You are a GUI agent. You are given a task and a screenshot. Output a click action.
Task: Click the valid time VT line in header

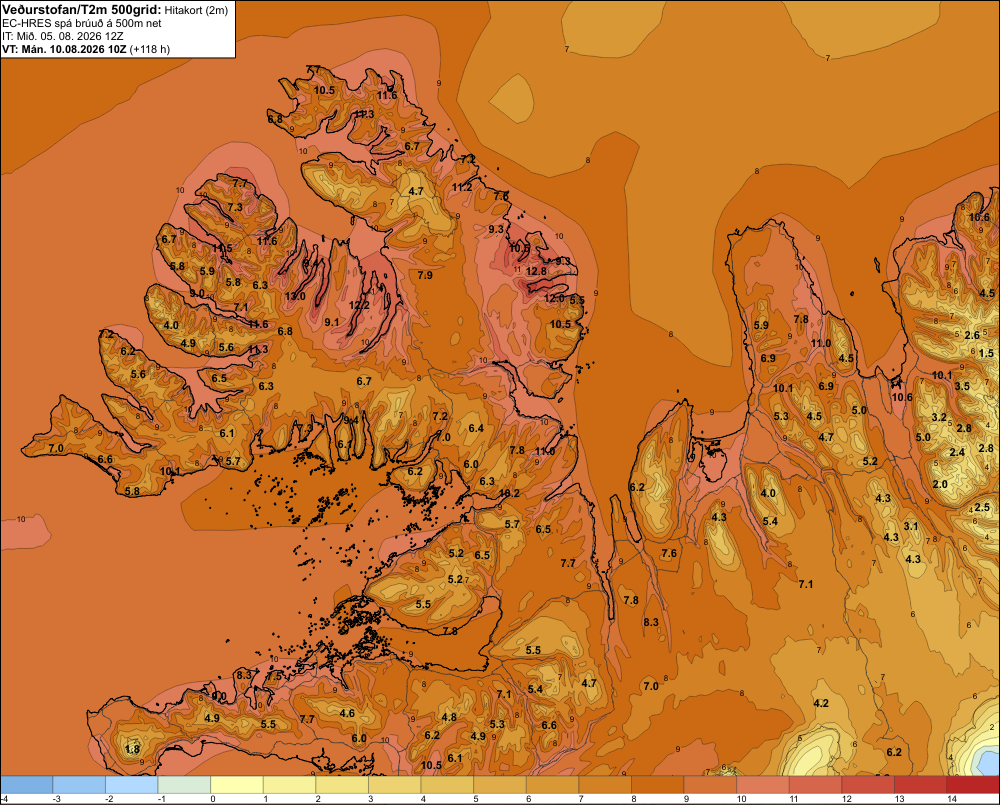pyautogui.click(x=86, y=49)
